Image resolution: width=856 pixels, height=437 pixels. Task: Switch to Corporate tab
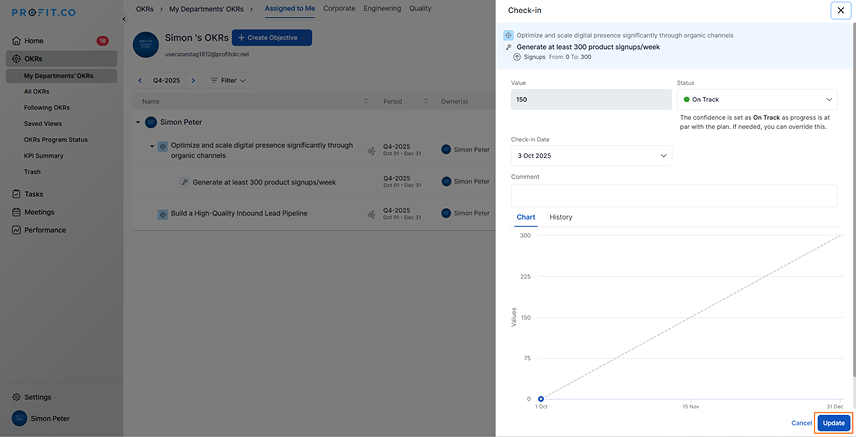pos(339,8)
